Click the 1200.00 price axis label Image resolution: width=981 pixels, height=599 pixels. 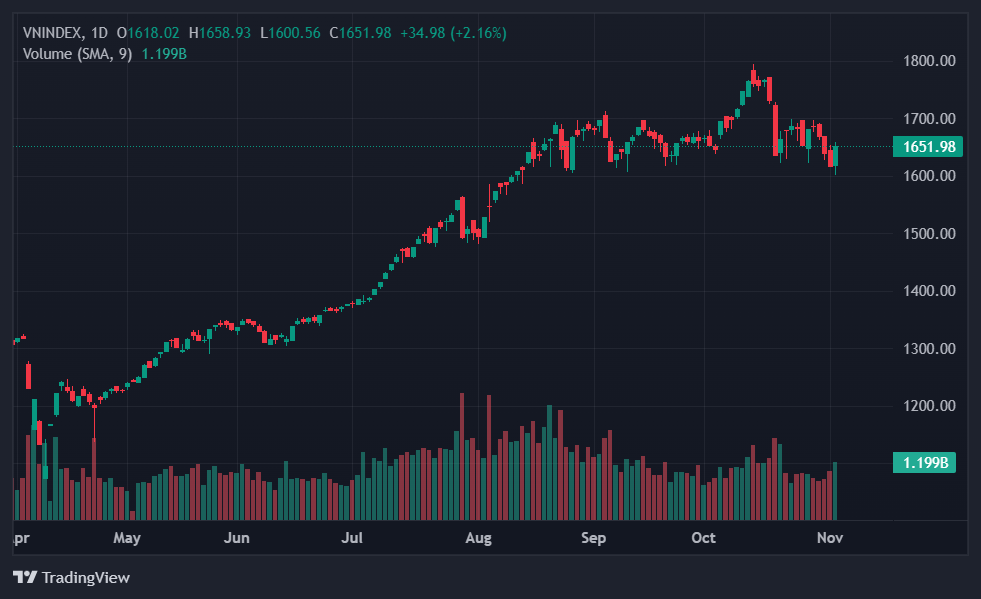tap(929, 406)
